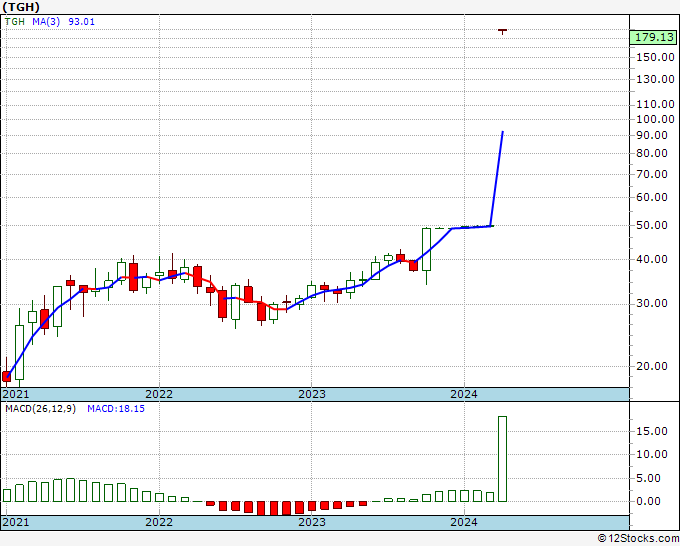
Task: Click the 110.00 price axis label
Action: tap(655, 105)
